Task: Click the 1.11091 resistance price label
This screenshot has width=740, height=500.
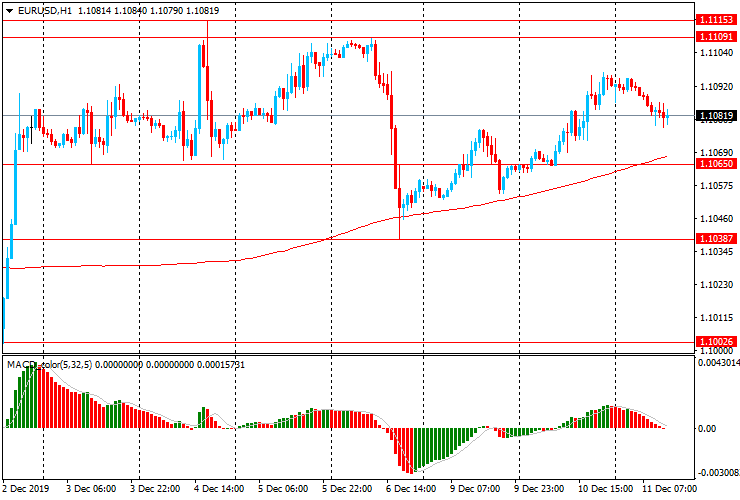Action: point(716,36)
